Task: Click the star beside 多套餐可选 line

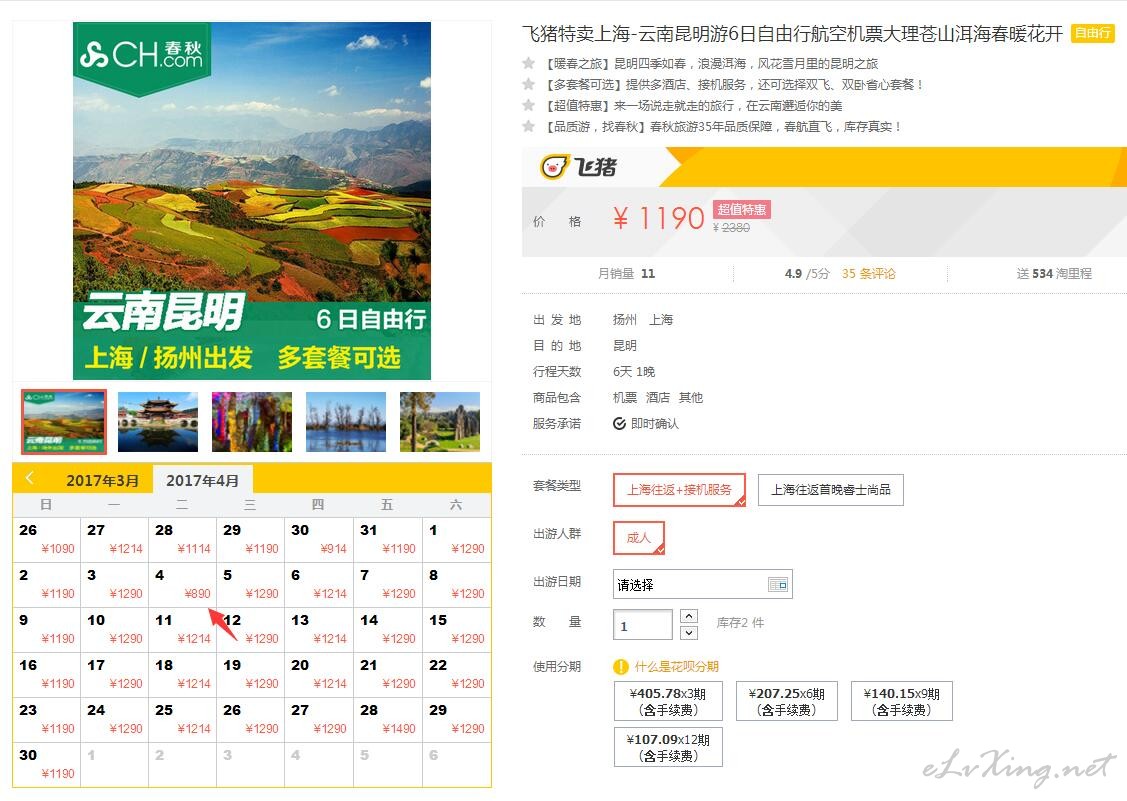Action: pyautogui.click(x=529, y=84)
